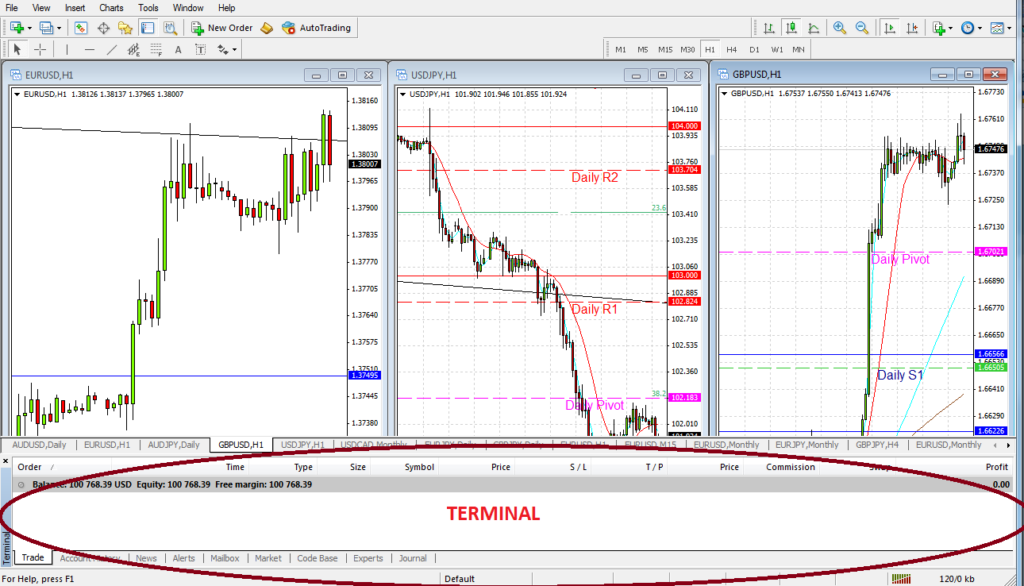Switch to the AUDUSD,Daily chart tab
Screen dimensions: 1024x586
click(39, 445)
